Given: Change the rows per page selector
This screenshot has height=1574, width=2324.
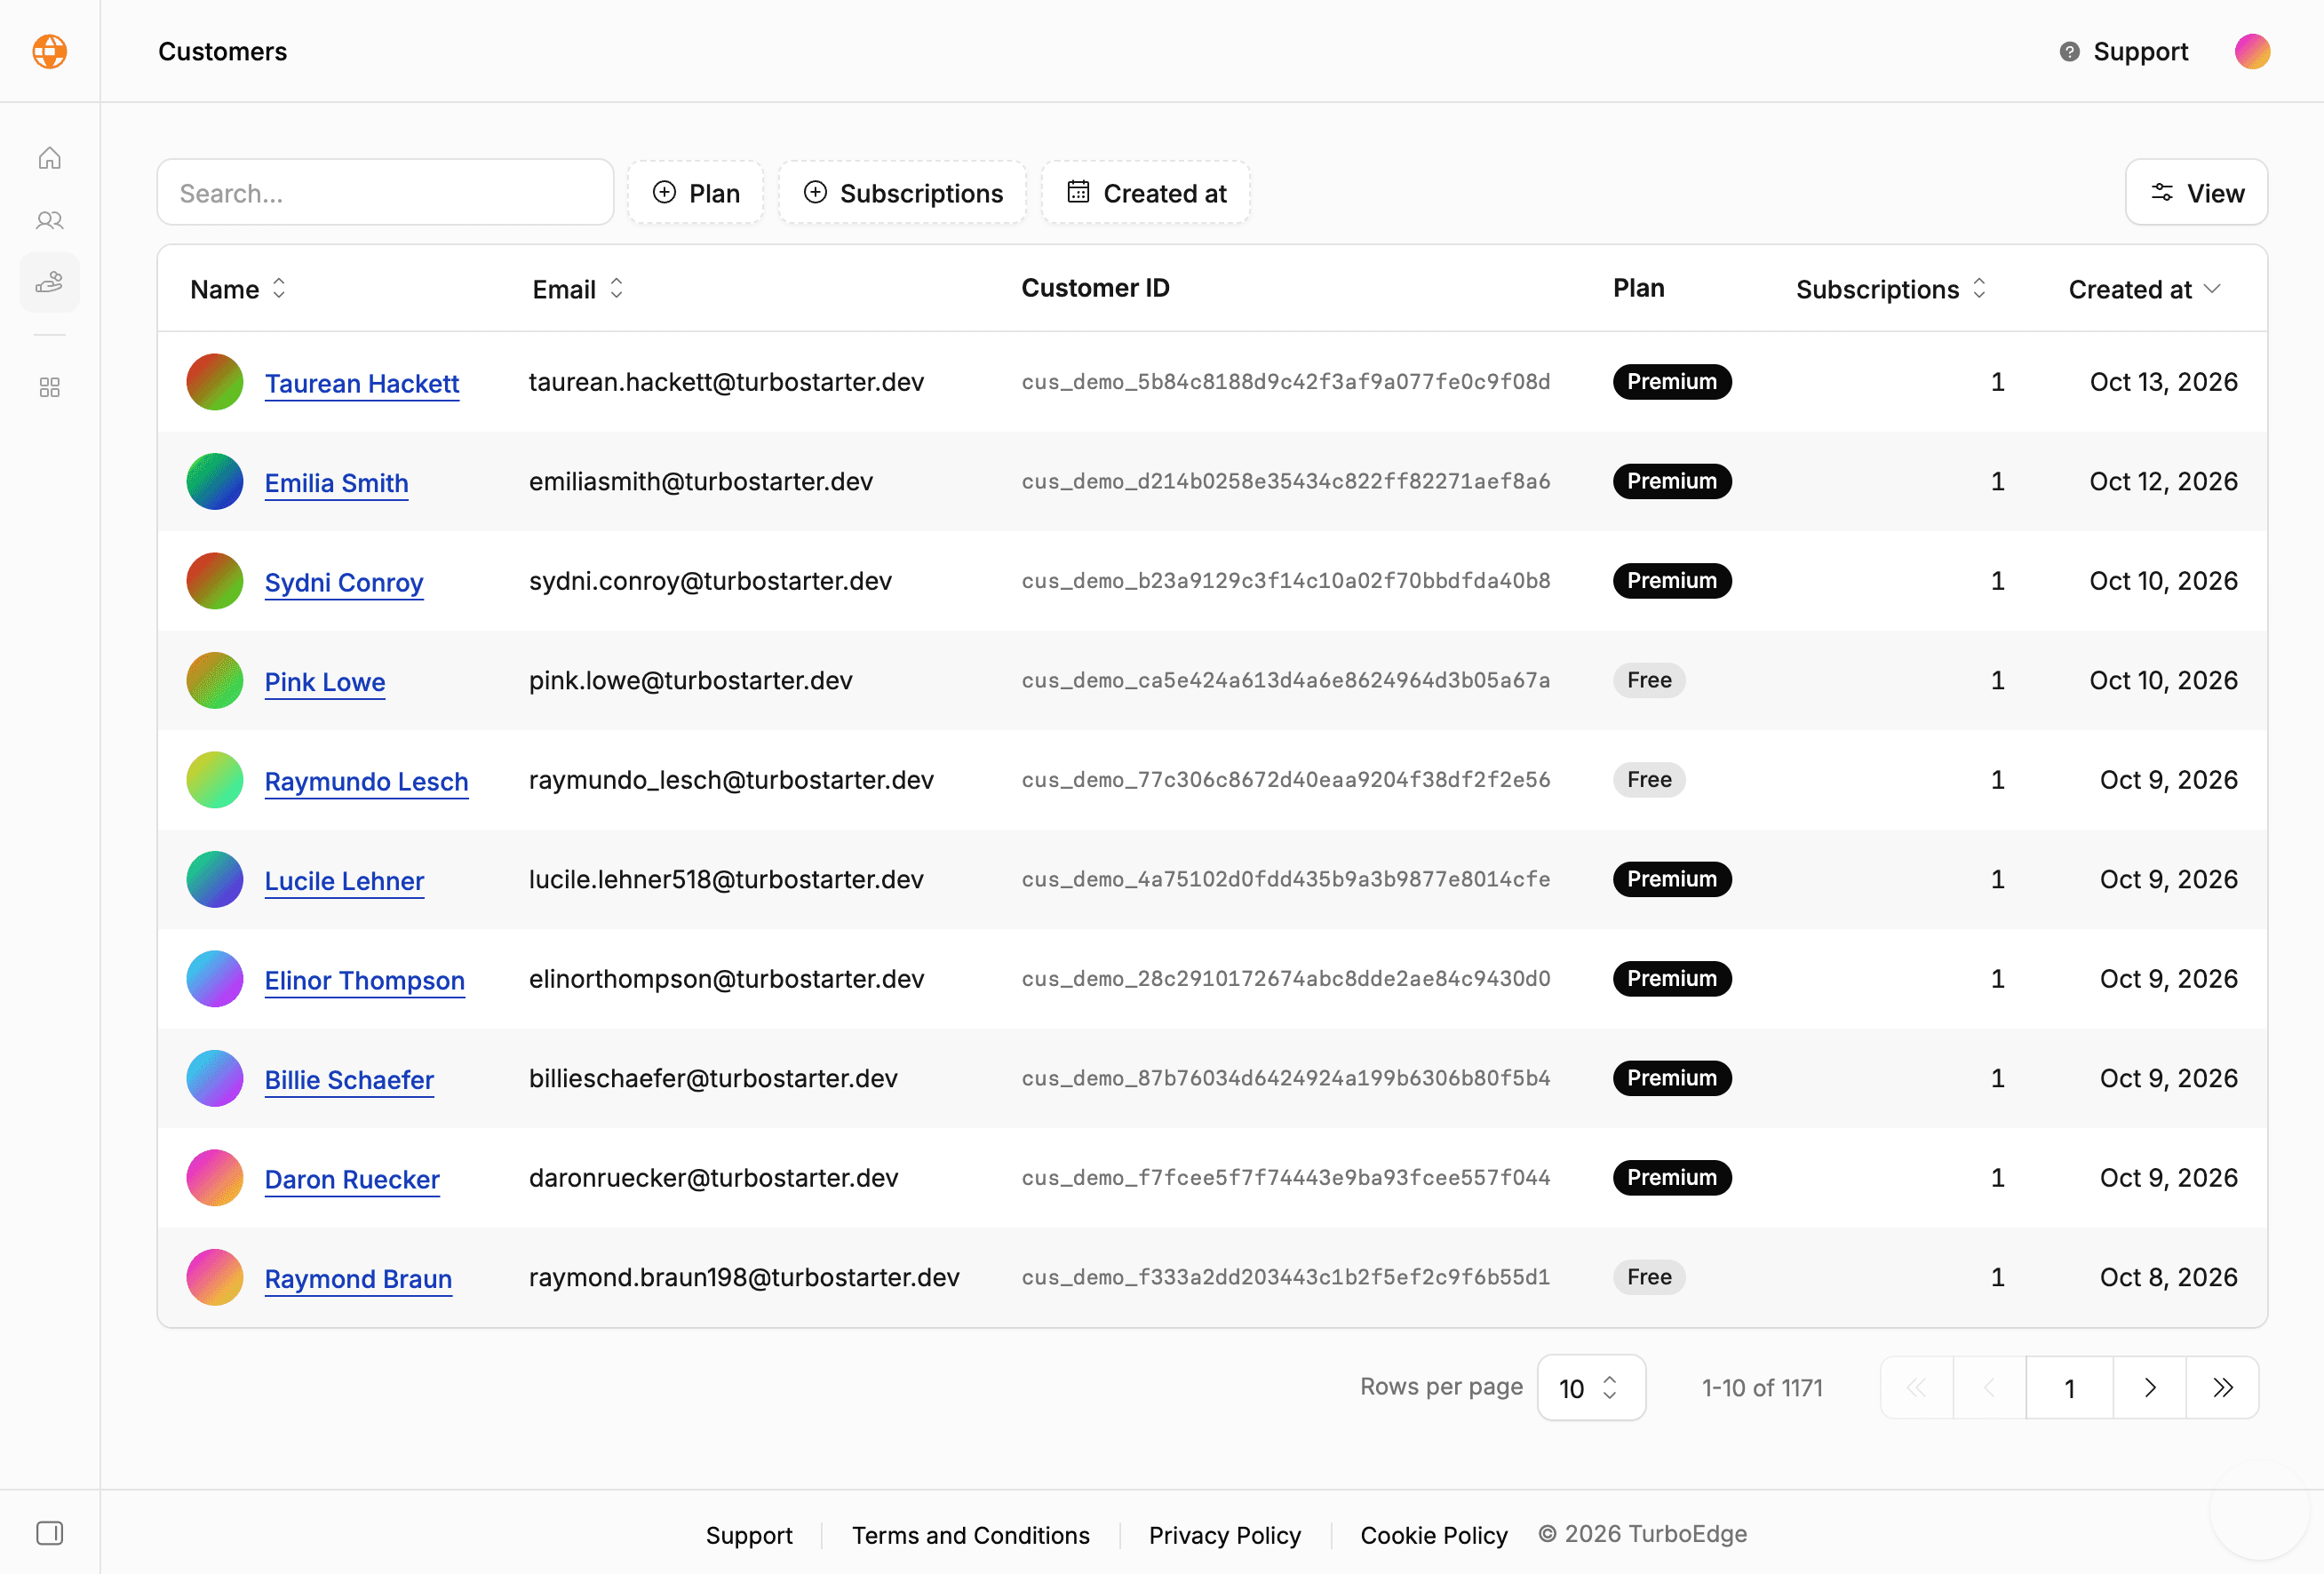Looking at the screenshot, I should click(1591, 1388).
